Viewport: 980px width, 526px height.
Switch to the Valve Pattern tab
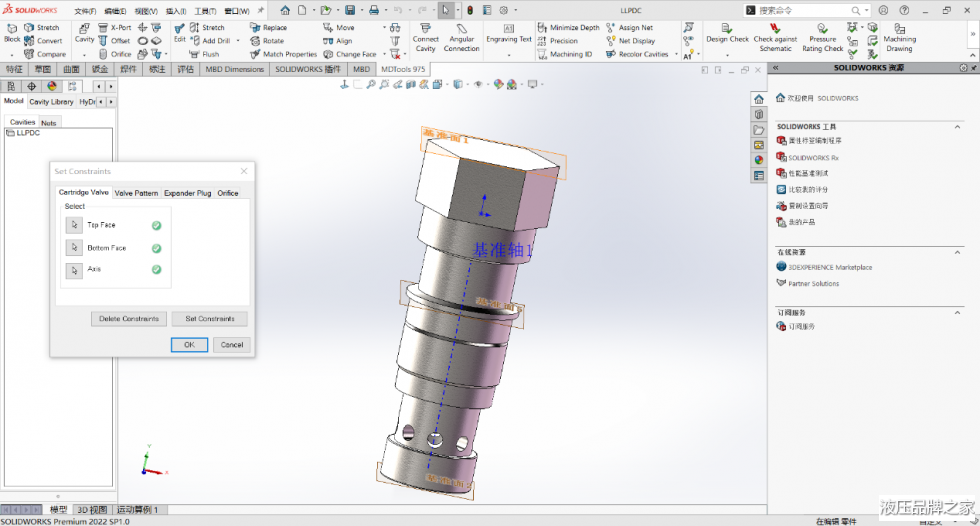click(x=136, y=193)
